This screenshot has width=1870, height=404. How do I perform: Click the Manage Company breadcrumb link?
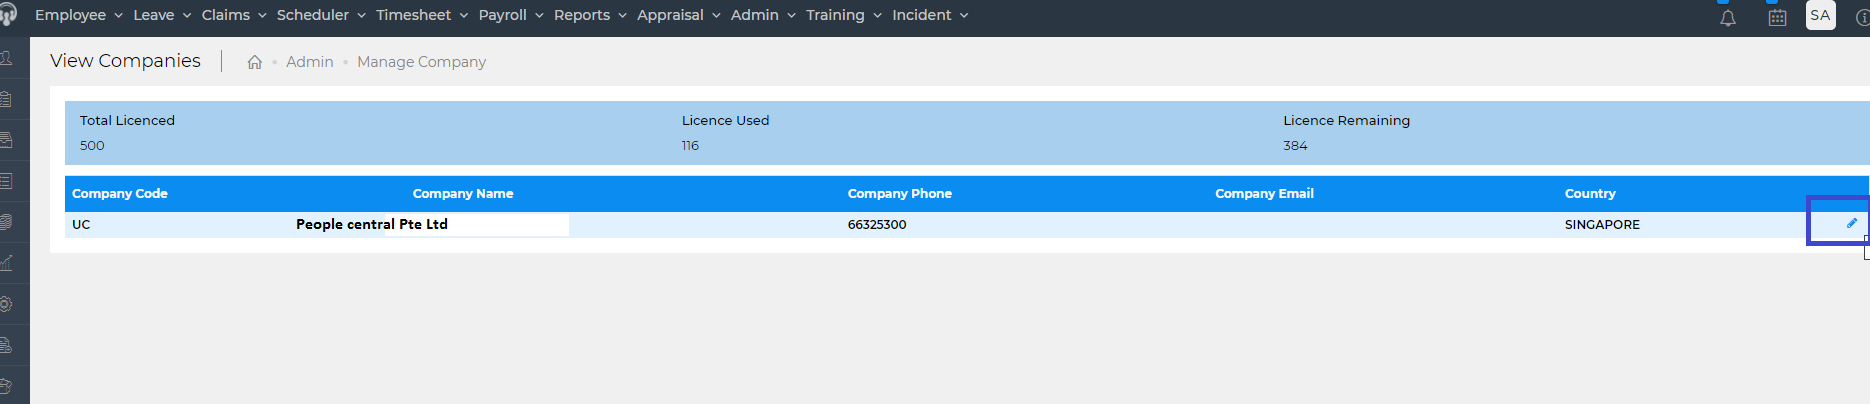click(421, 62)
